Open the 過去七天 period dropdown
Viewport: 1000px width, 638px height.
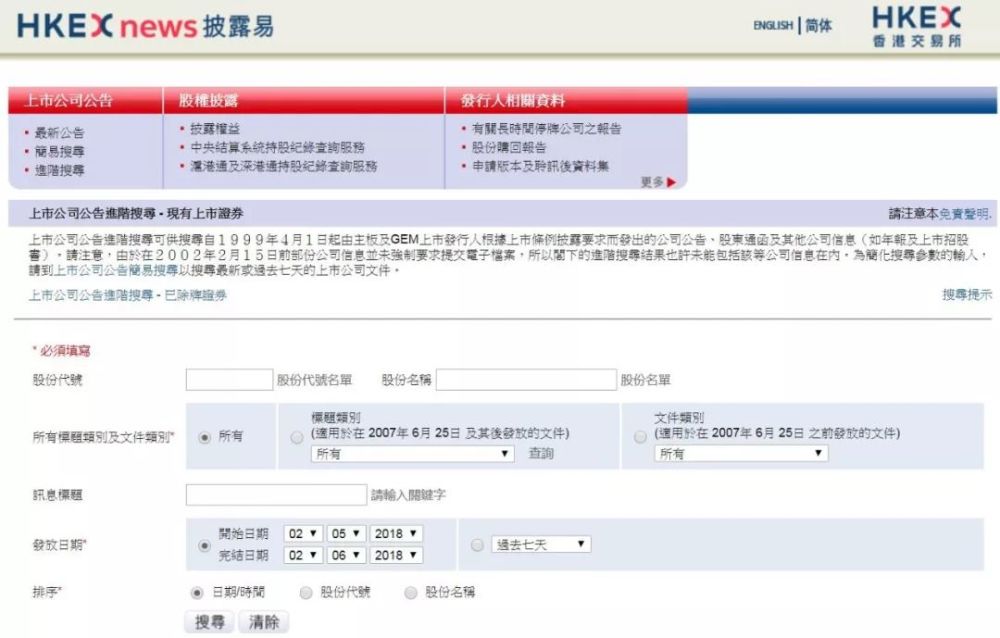click(x=541, y=544)
